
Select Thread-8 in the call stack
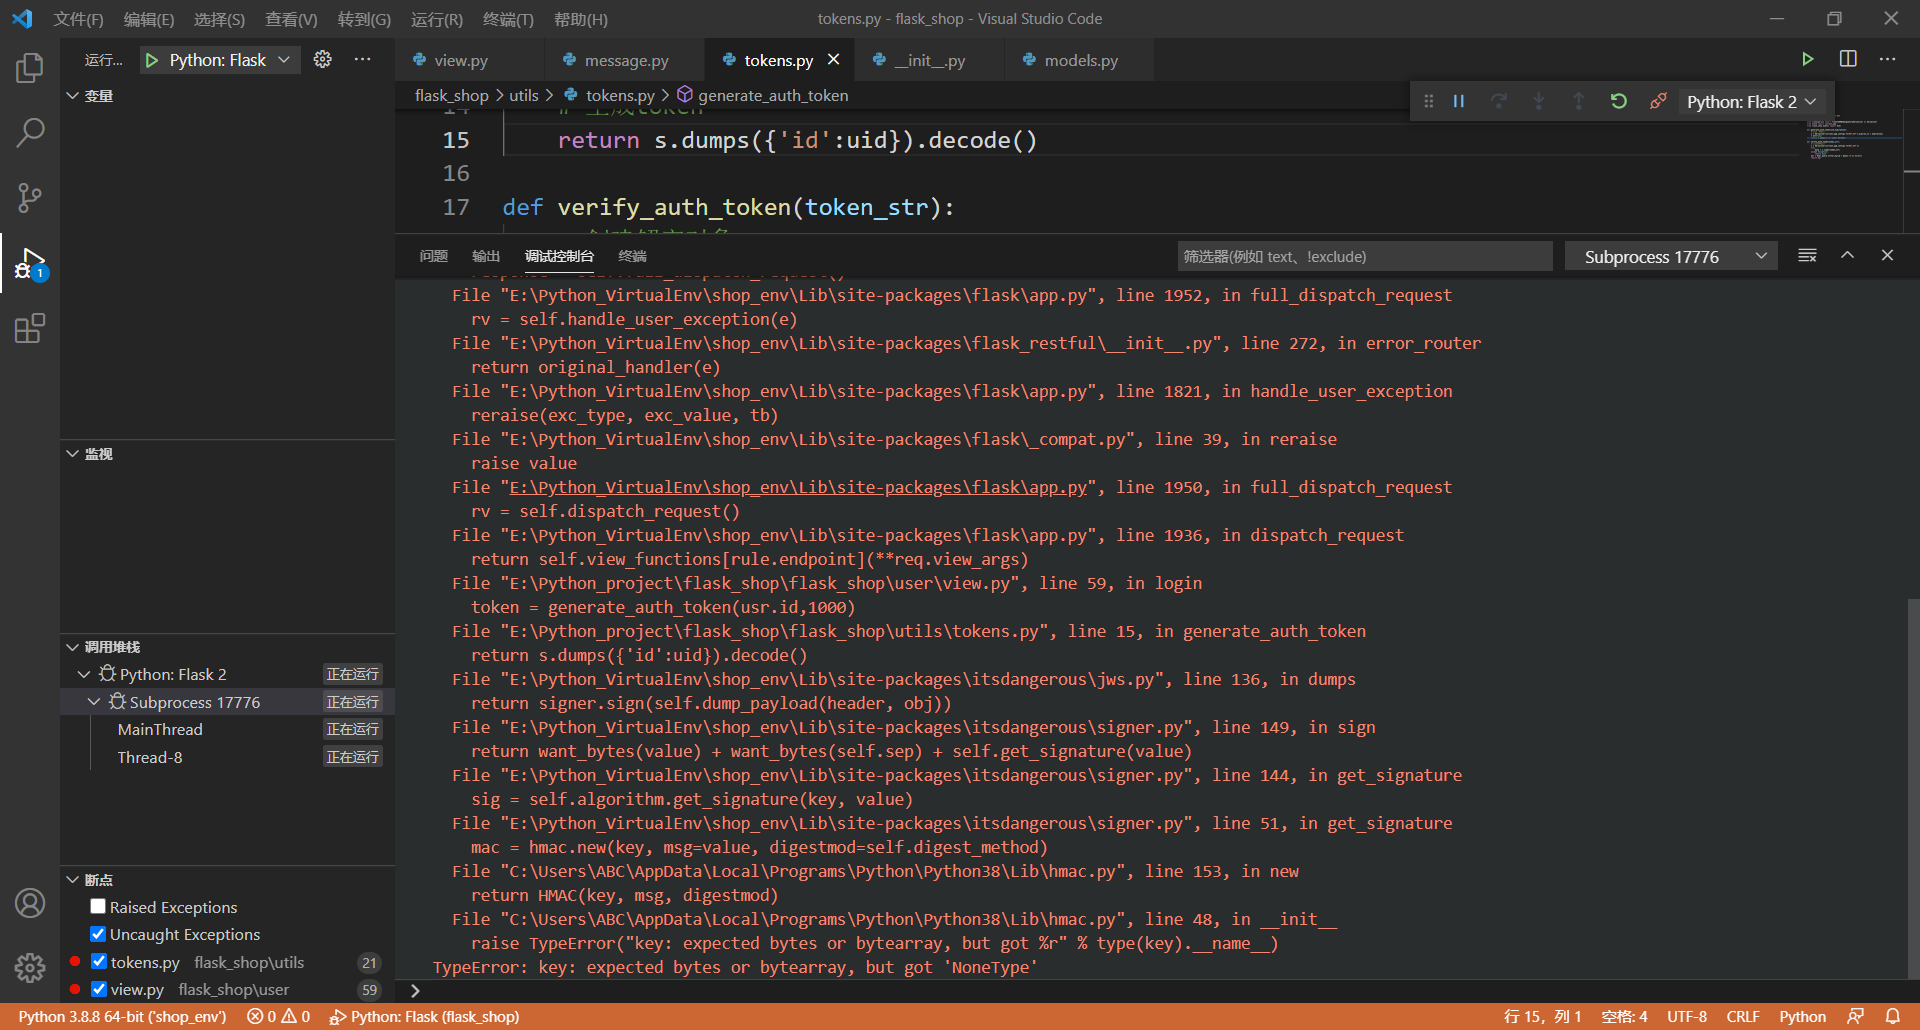point(150,757)
